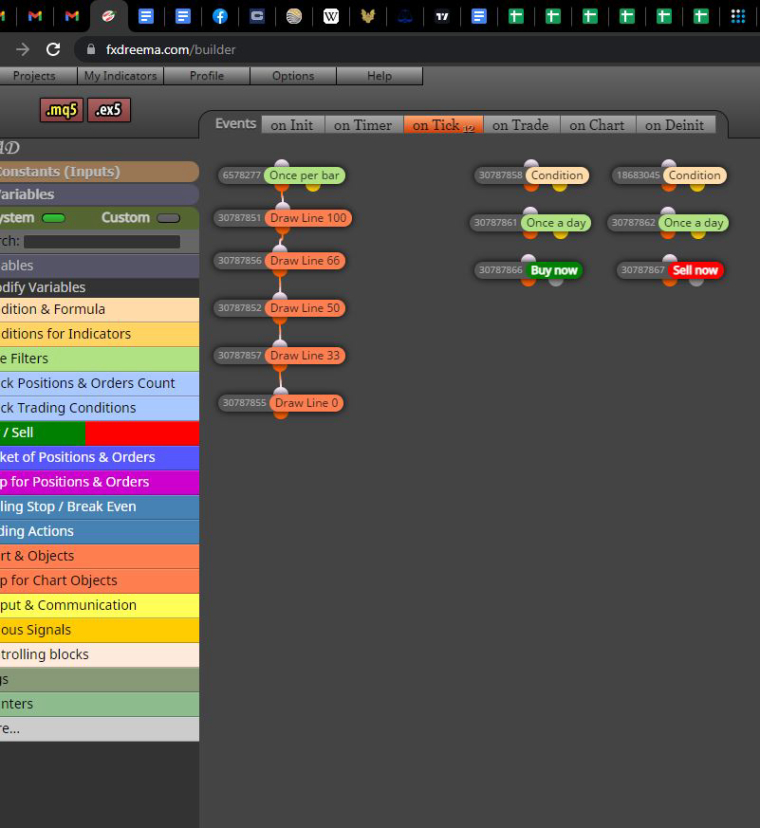This screenshot has height=828, width=760.
Task: Open the second Gmail tab
Action: [x=72, y=16]
